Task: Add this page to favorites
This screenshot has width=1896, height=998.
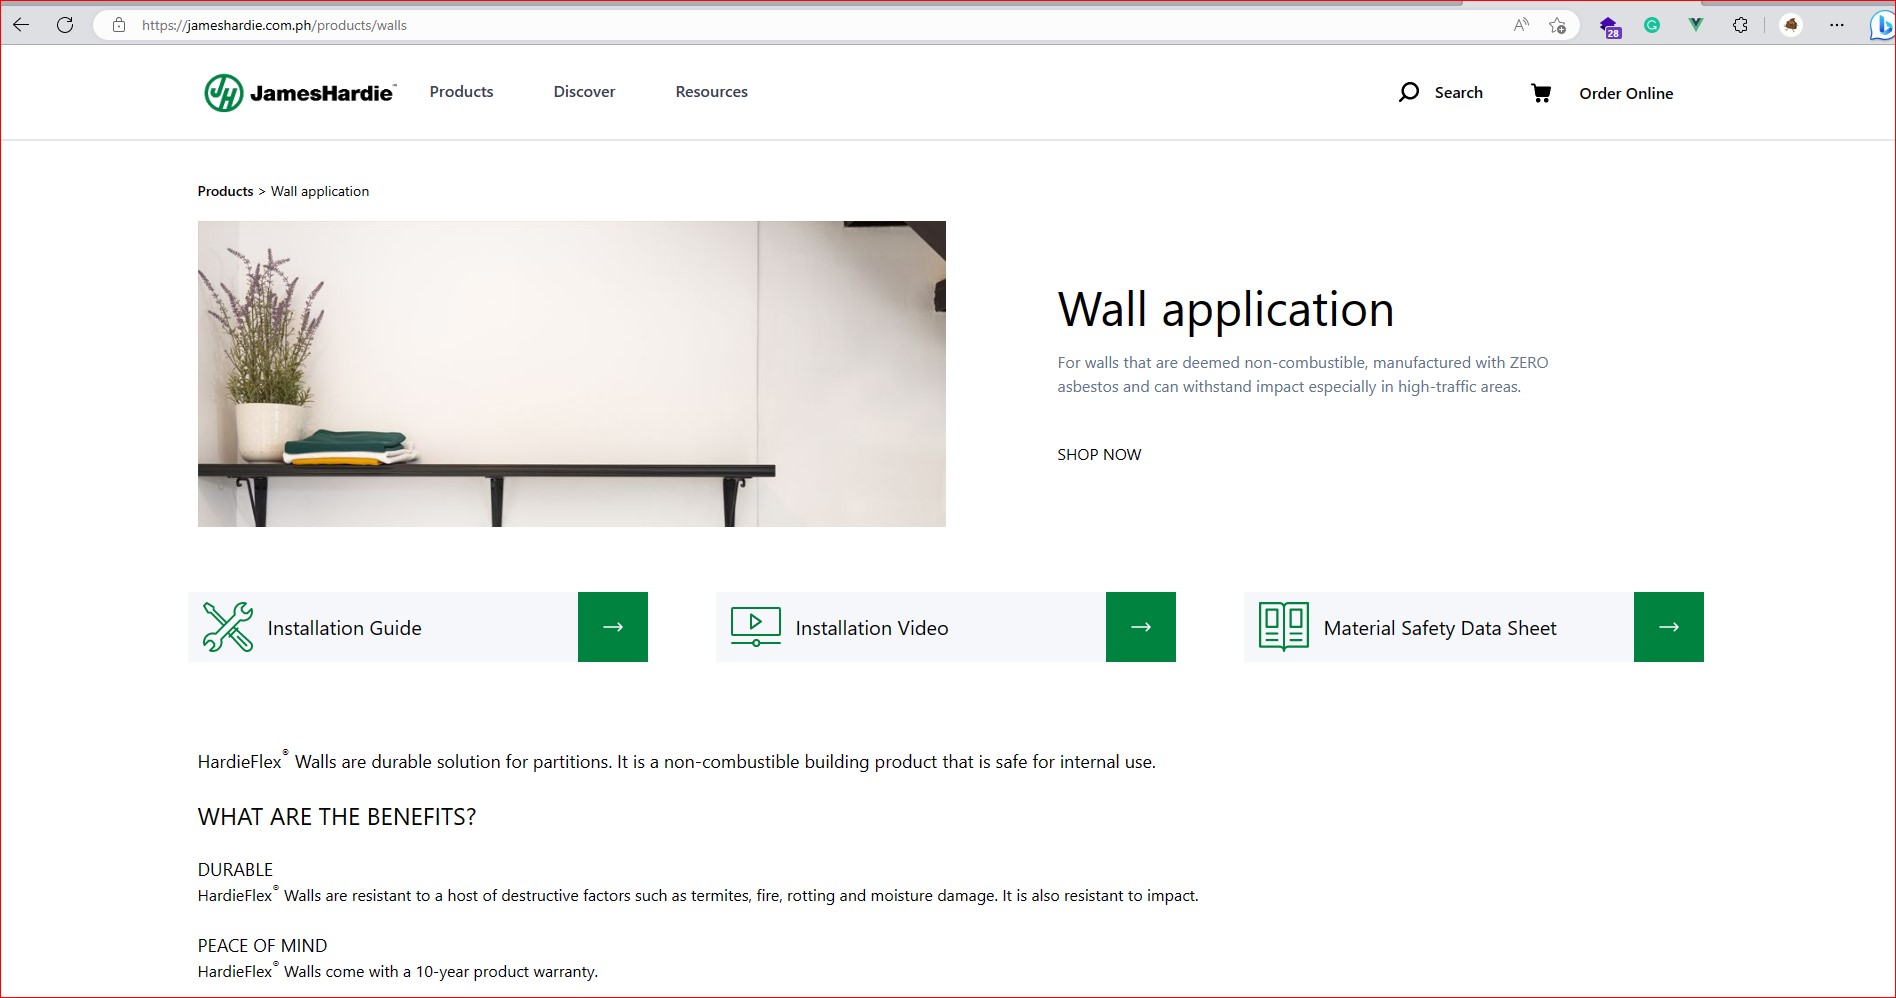Action: point(1557,25)
